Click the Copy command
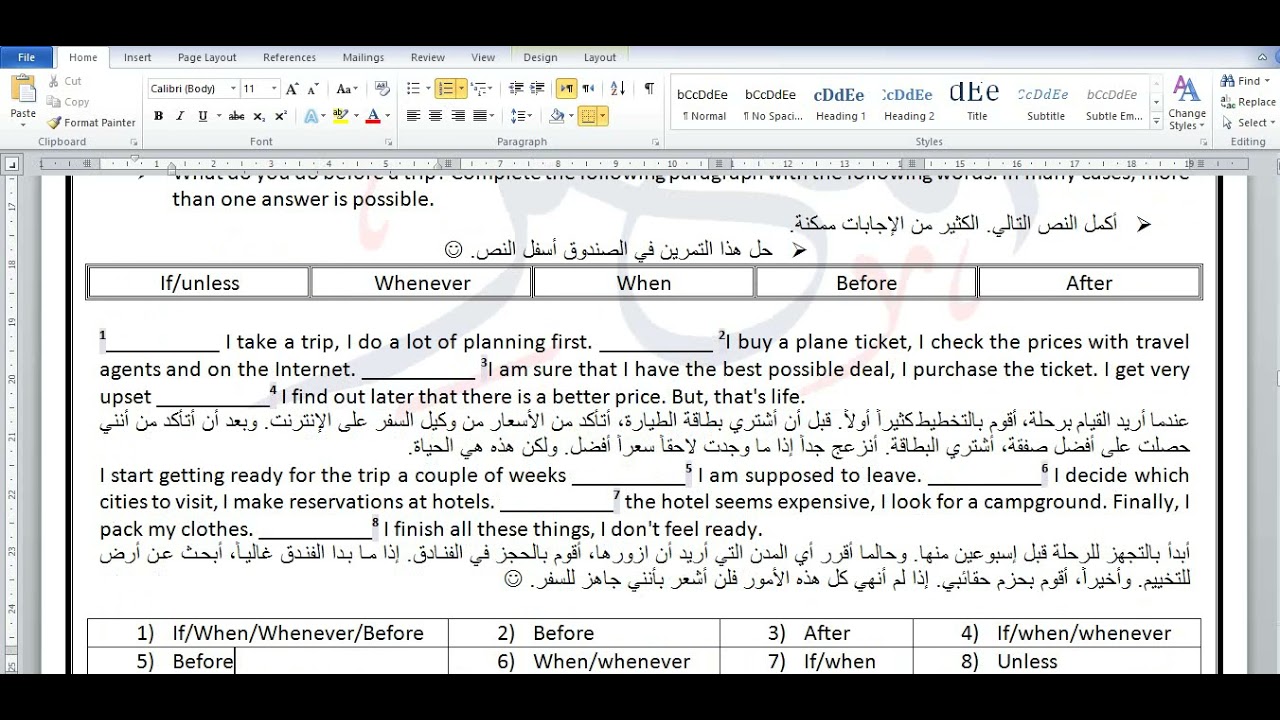1280x720 pixels. tap(68, 102)
